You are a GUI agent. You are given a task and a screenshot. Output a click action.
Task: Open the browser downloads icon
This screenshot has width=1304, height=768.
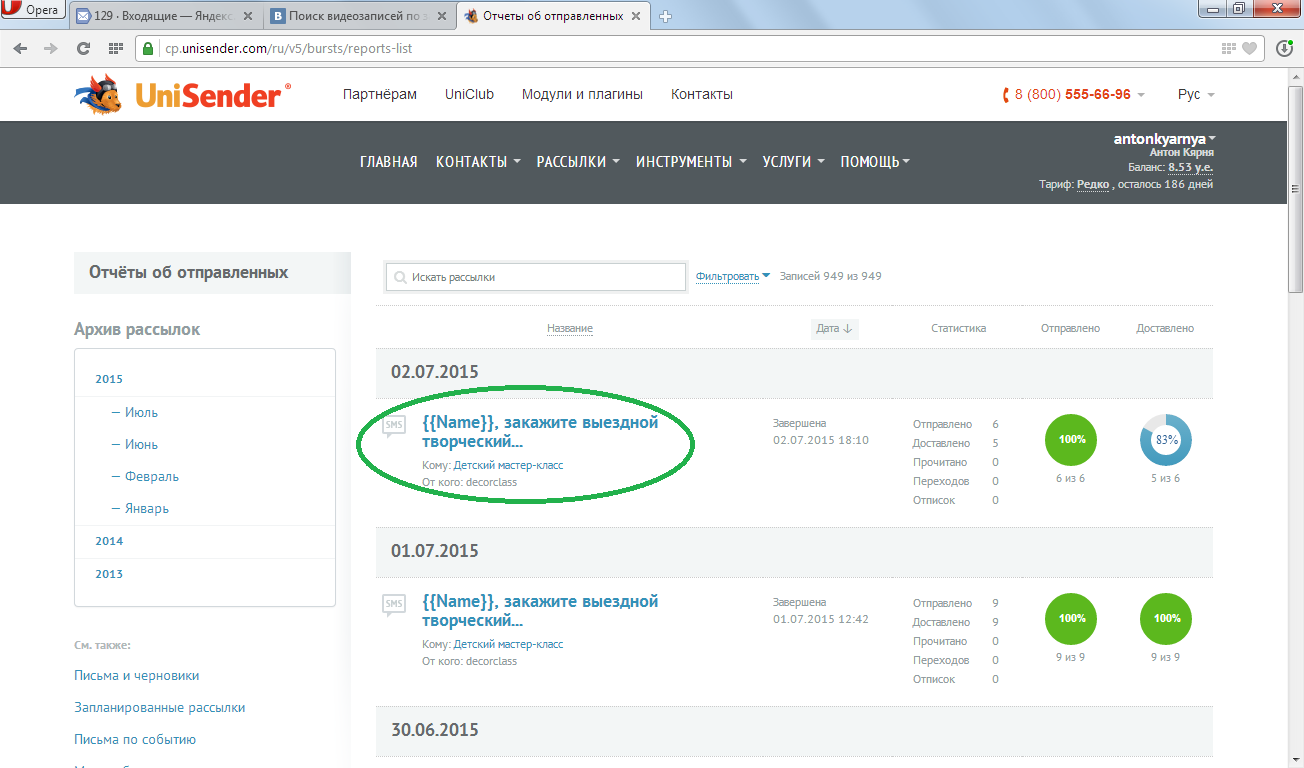pyautogui.click(x=1284, y=48)
